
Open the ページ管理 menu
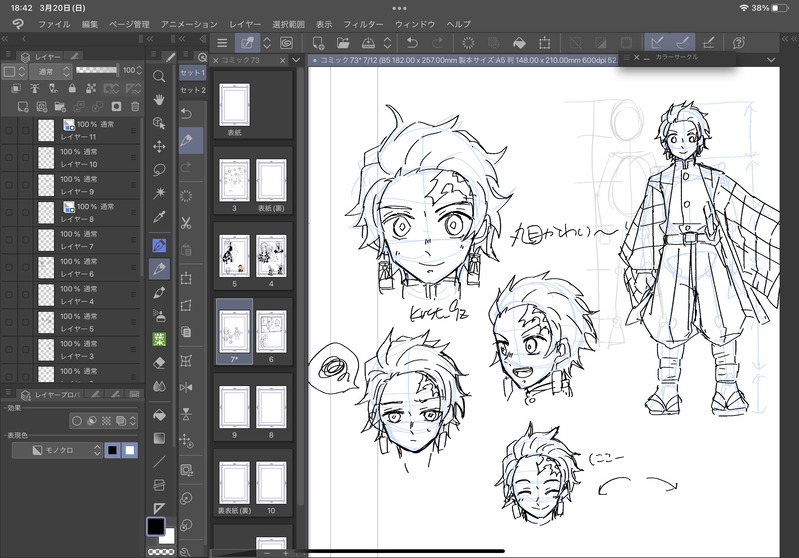129,24
